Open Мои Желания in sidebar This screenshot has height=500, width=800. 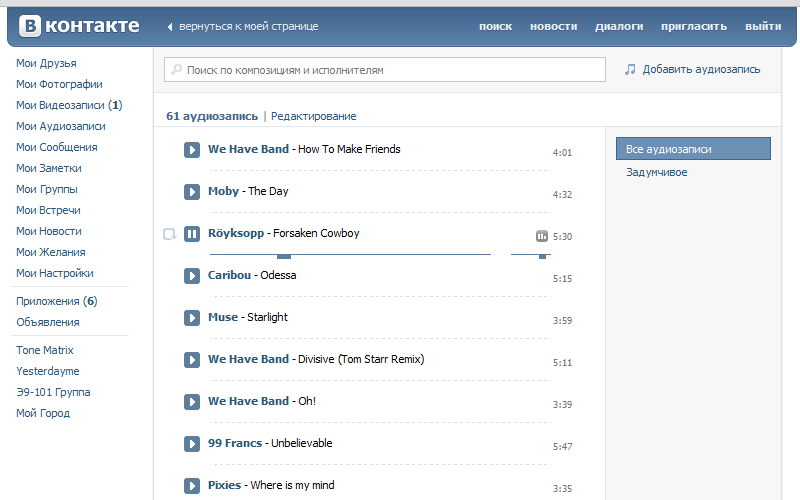(x=51, y=252)
